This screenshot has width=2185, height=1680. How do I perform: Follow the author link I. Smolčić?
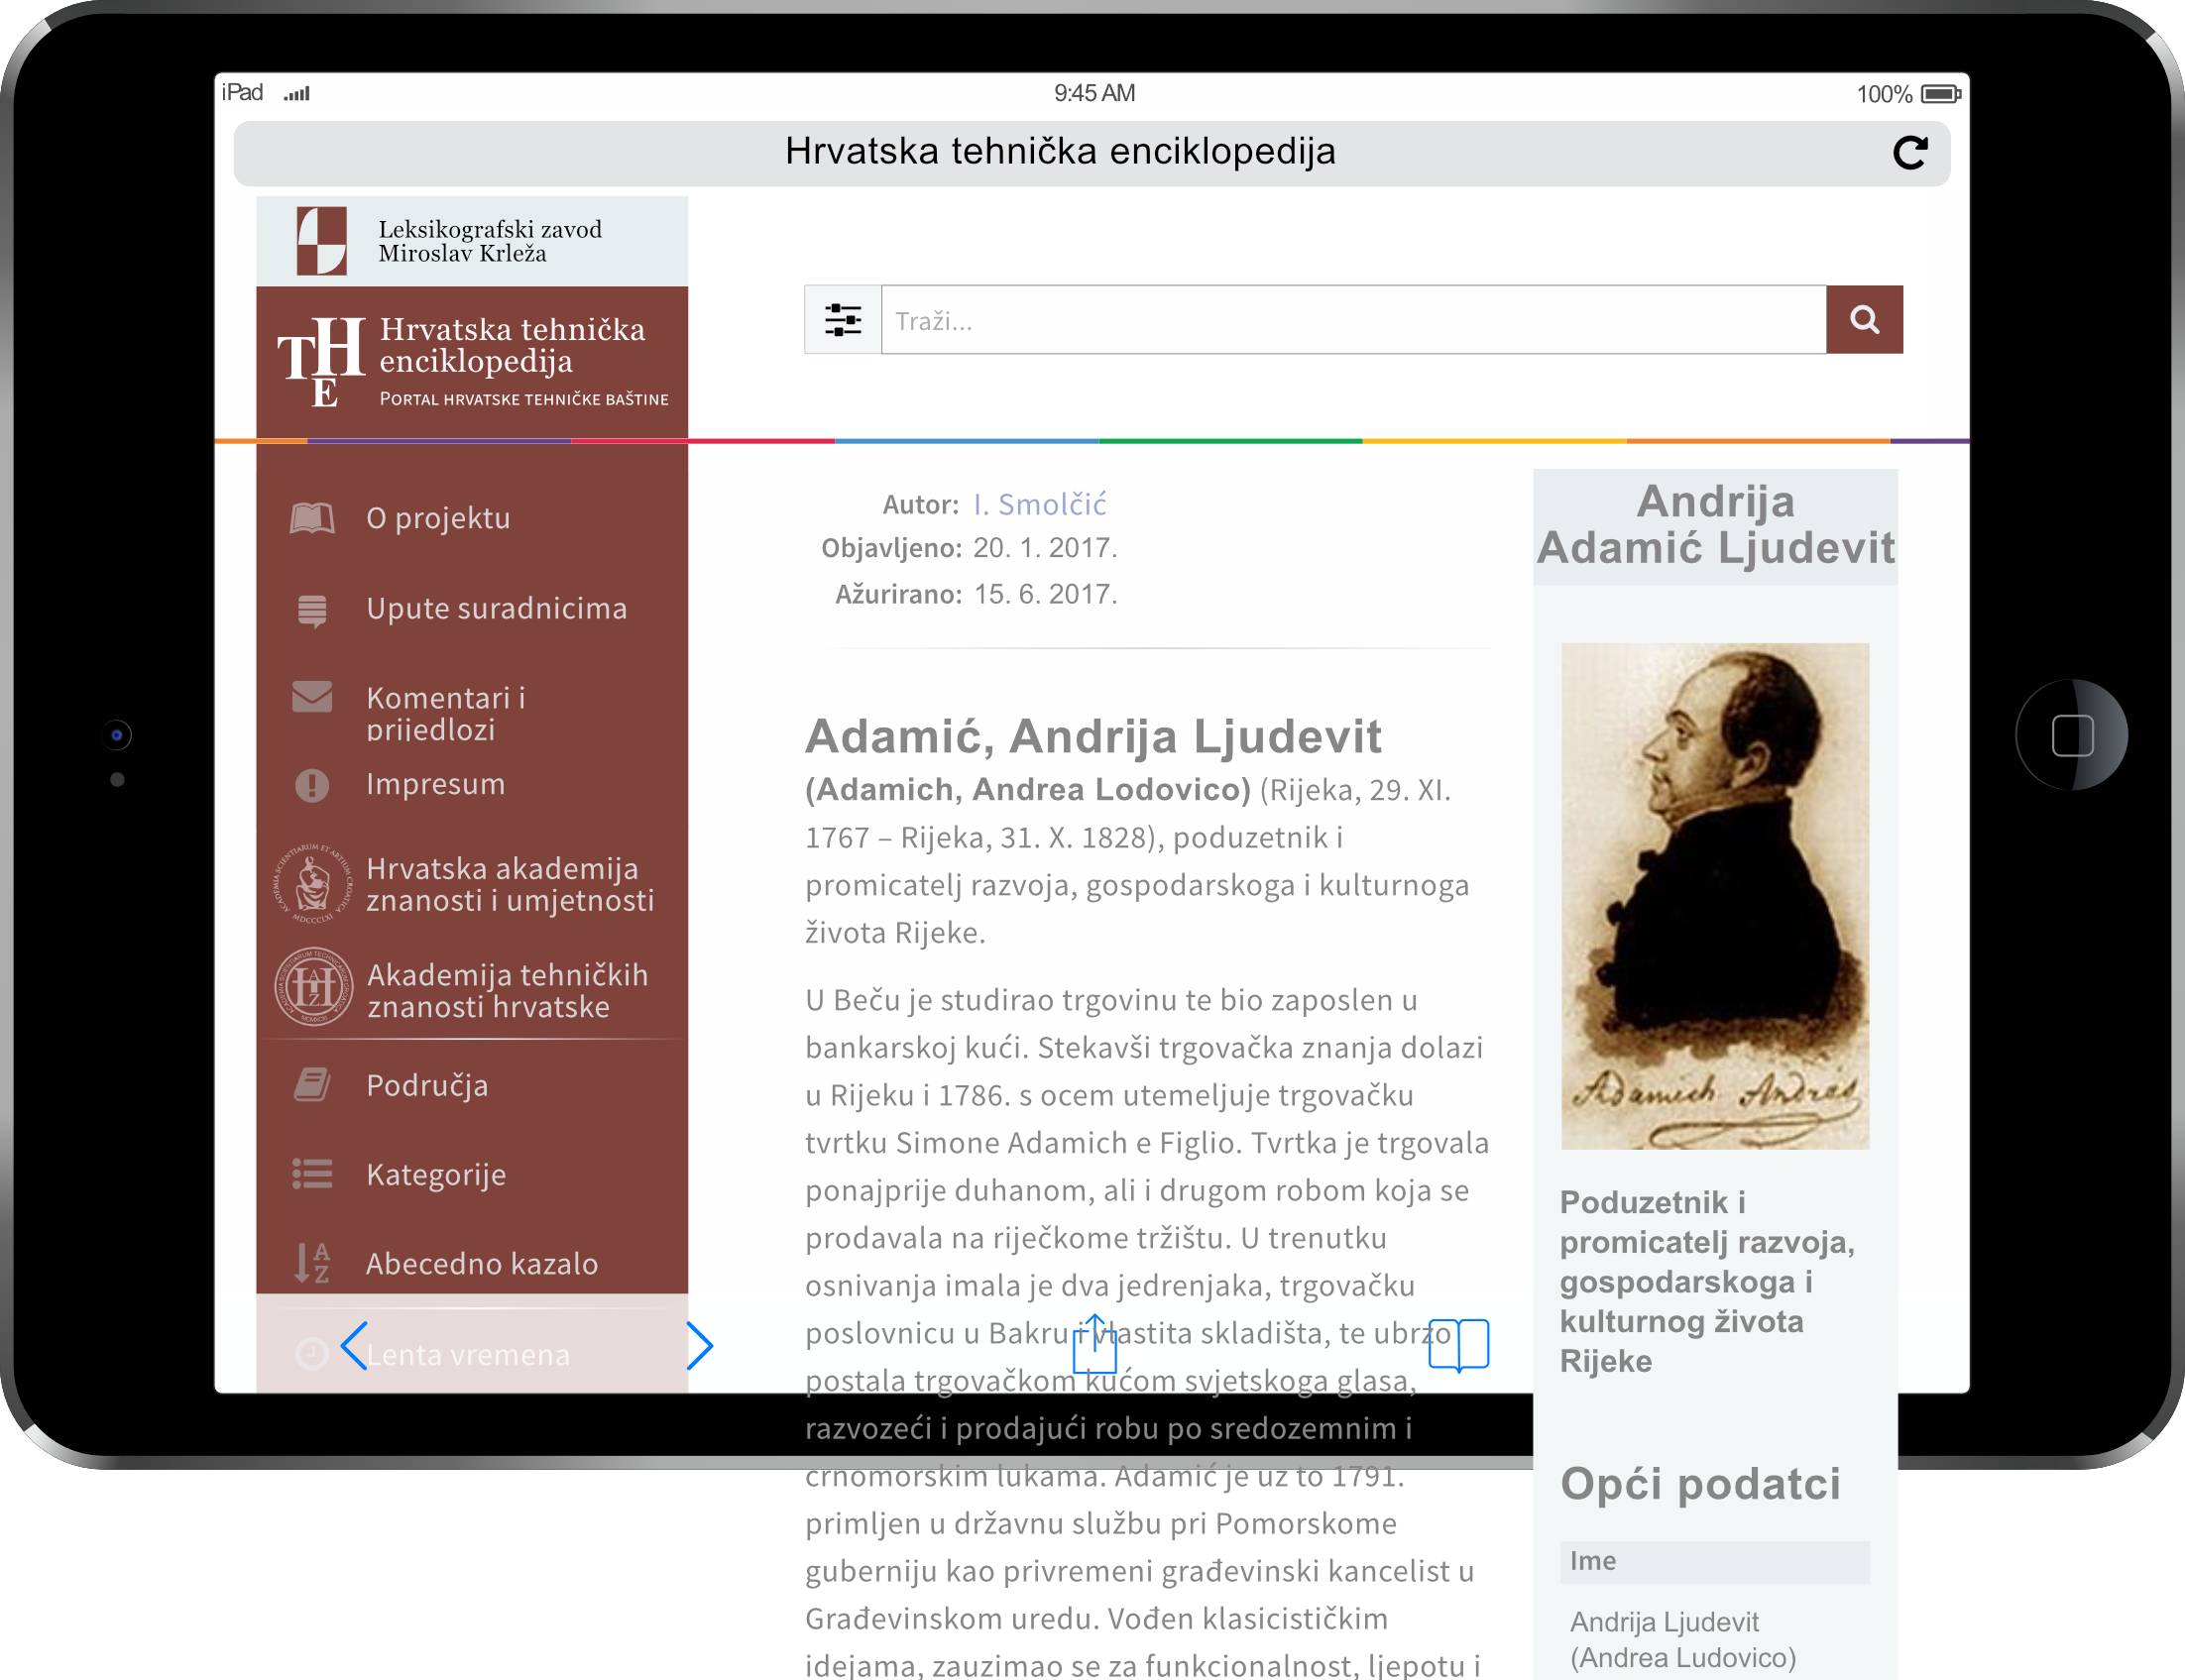coord(1039,504)
